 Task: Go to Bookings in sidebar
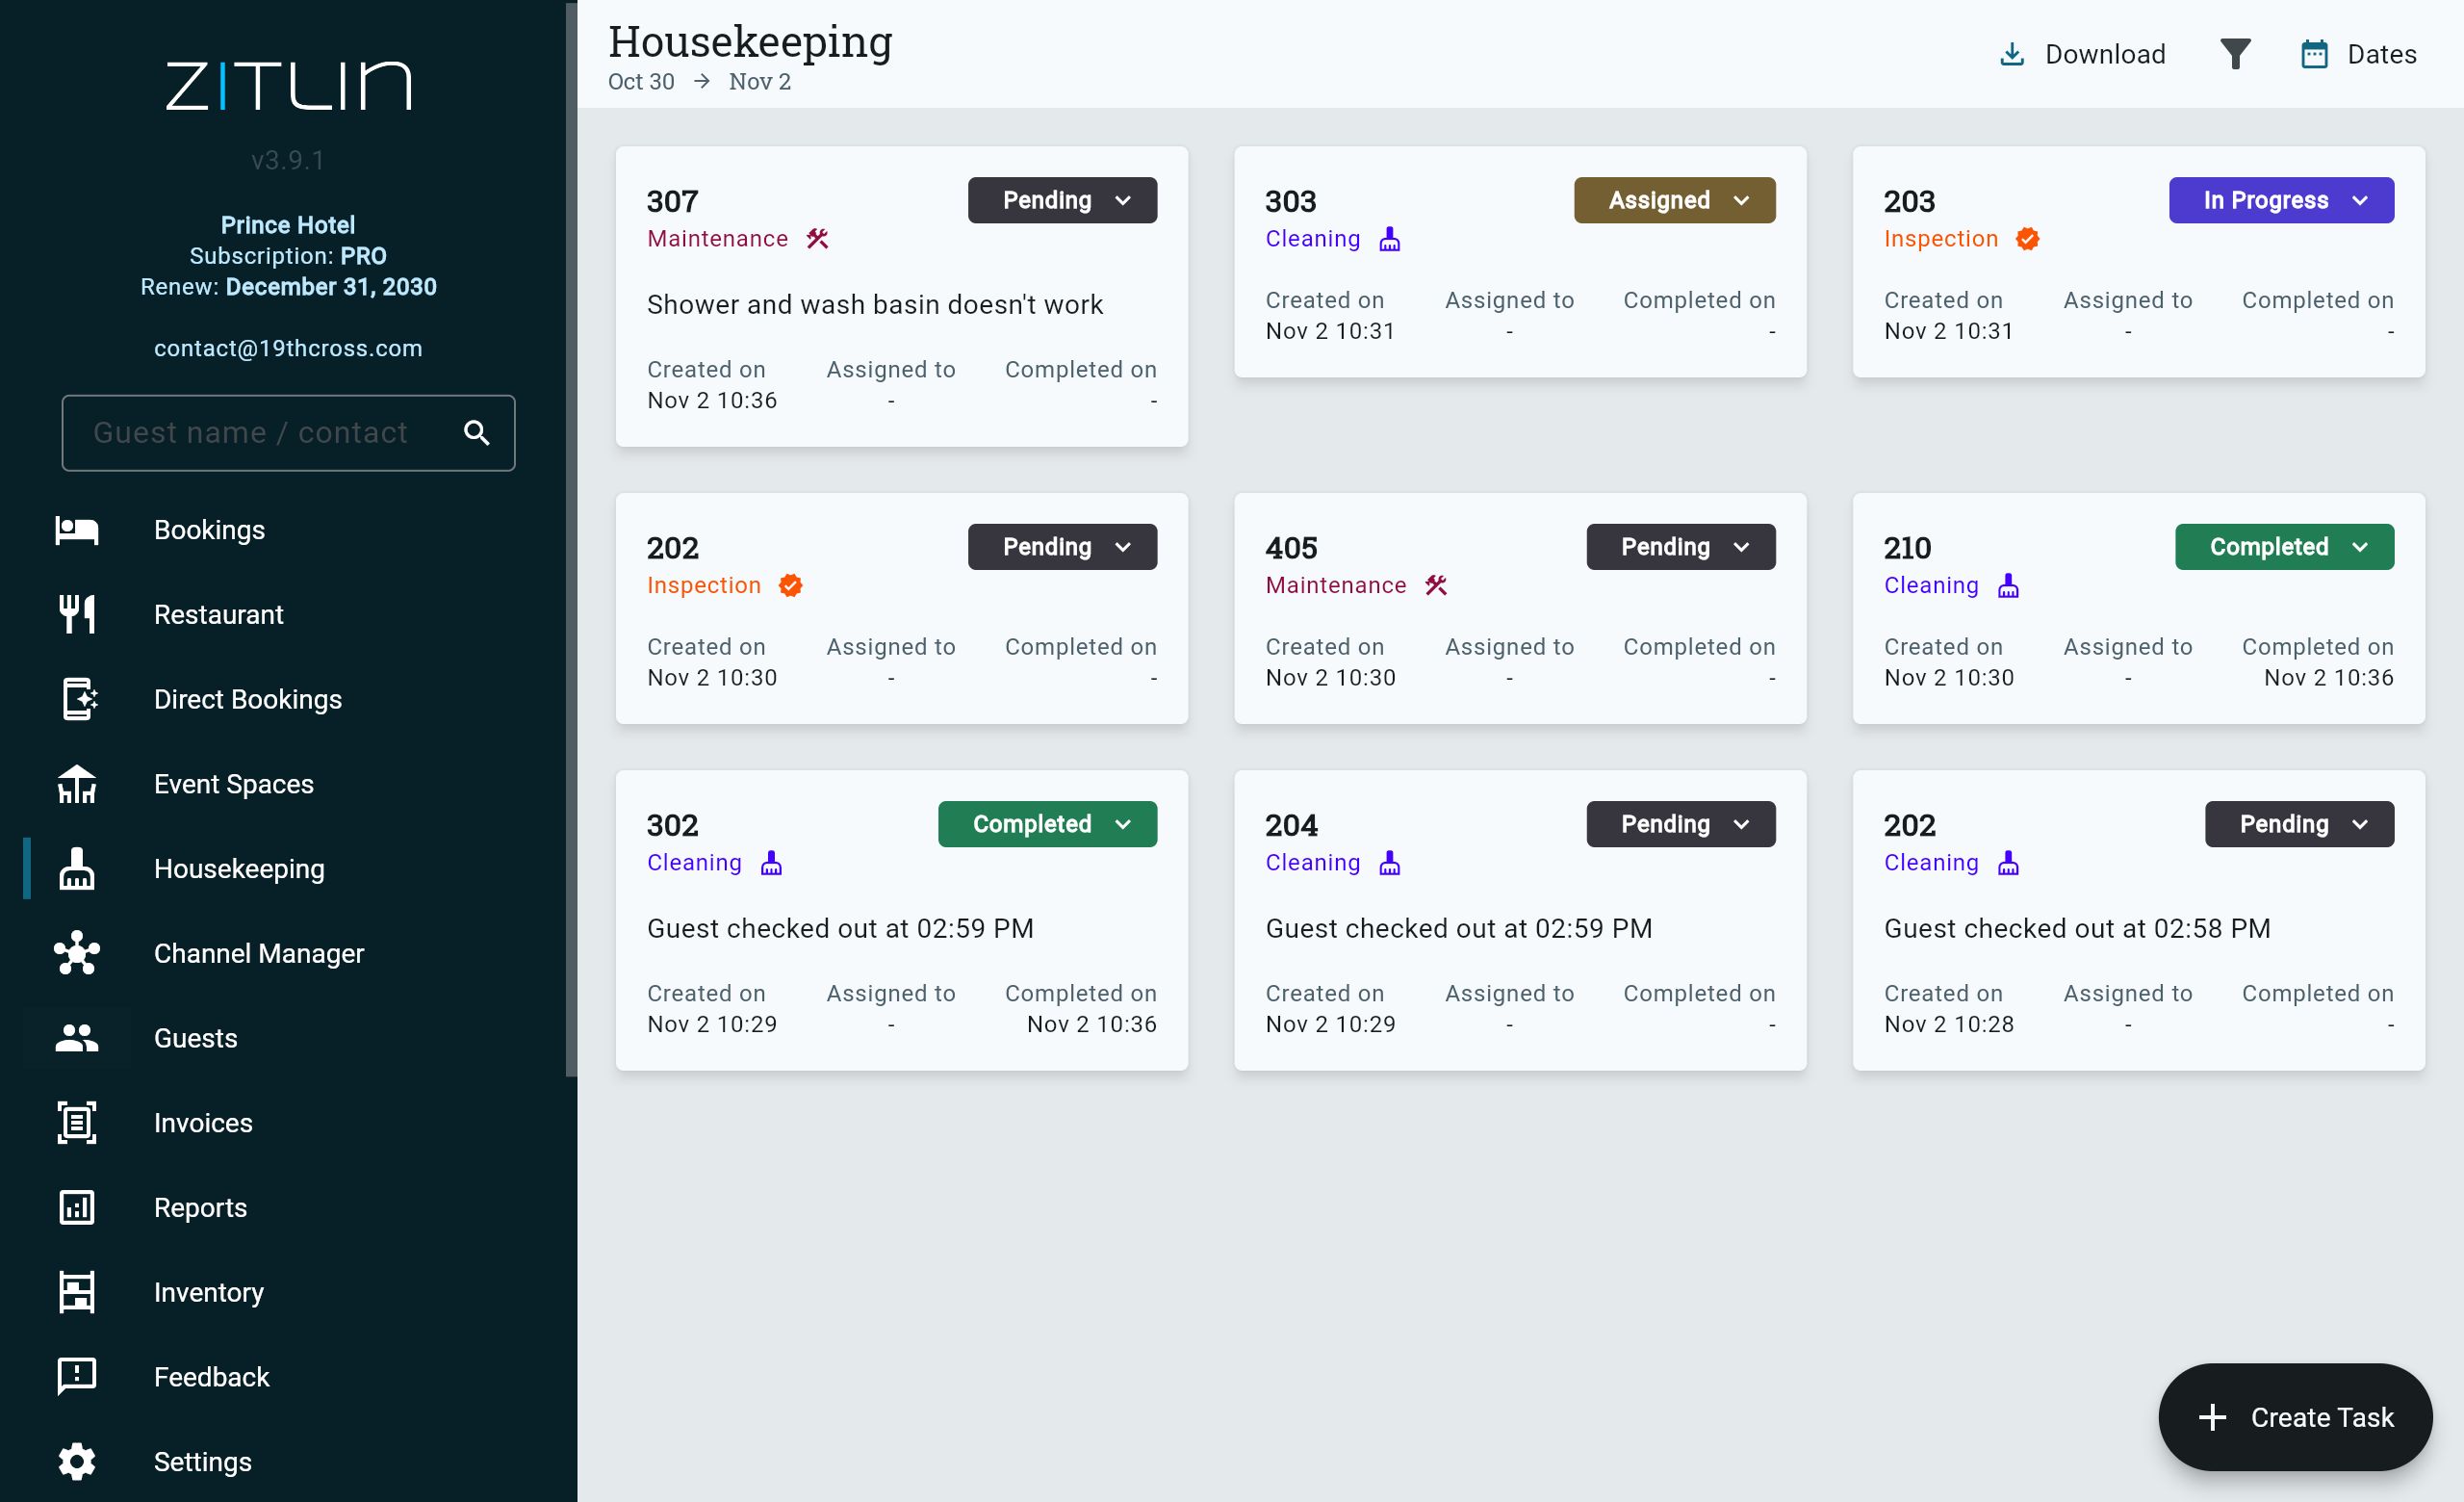coord(209,530)
